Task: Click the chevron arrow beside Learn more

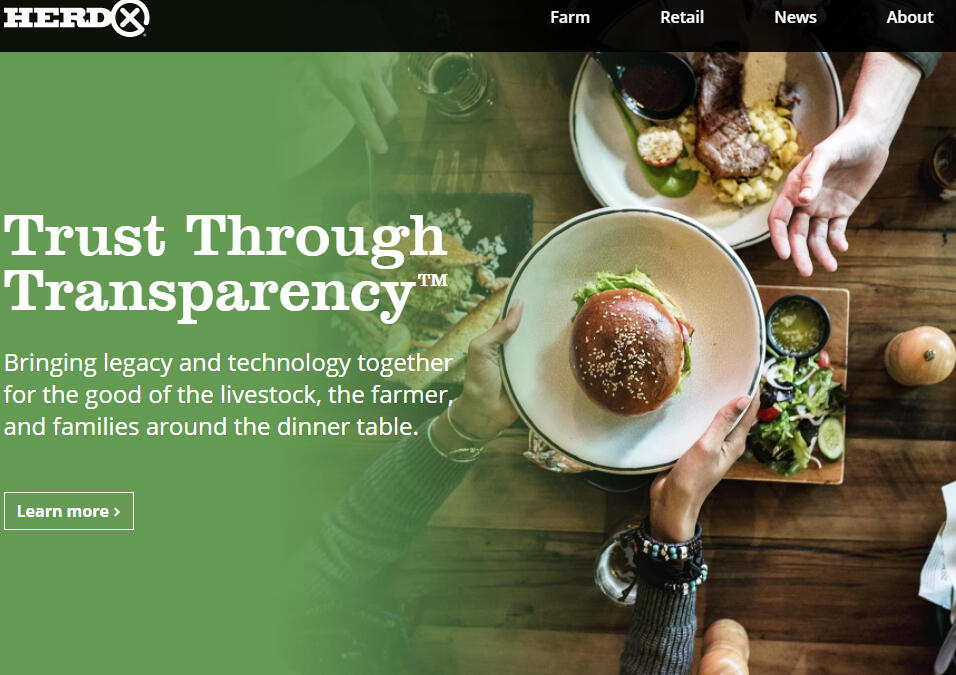Action: coord(117,512)
